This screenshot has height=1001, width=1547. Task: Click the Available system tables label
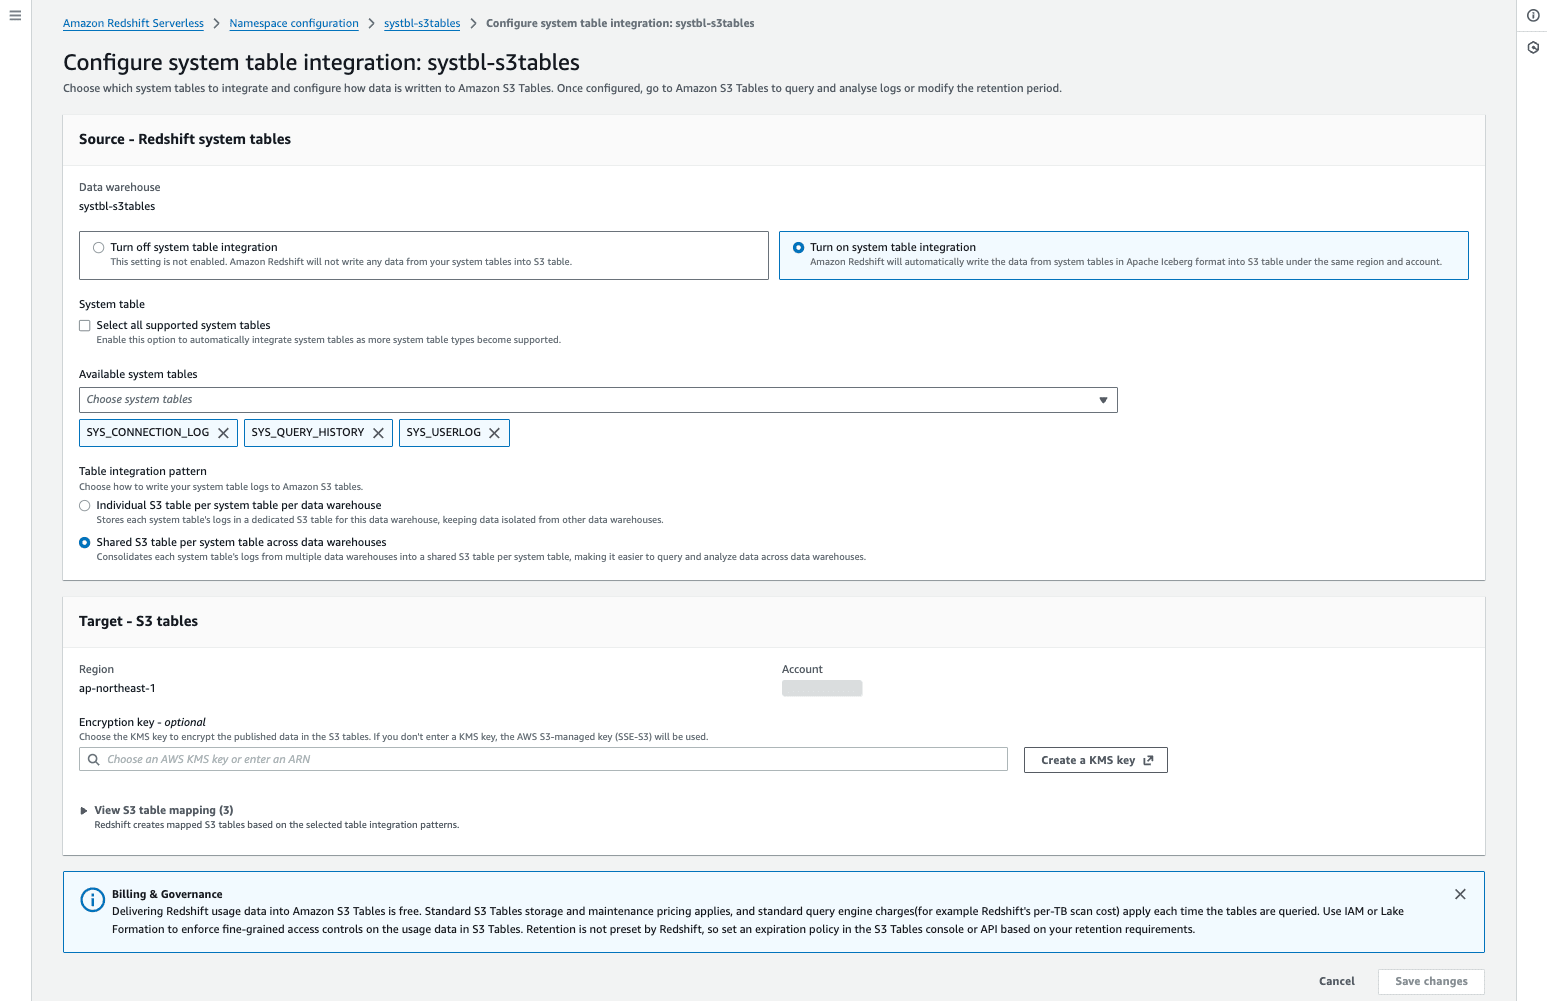[x=138, y=375]
